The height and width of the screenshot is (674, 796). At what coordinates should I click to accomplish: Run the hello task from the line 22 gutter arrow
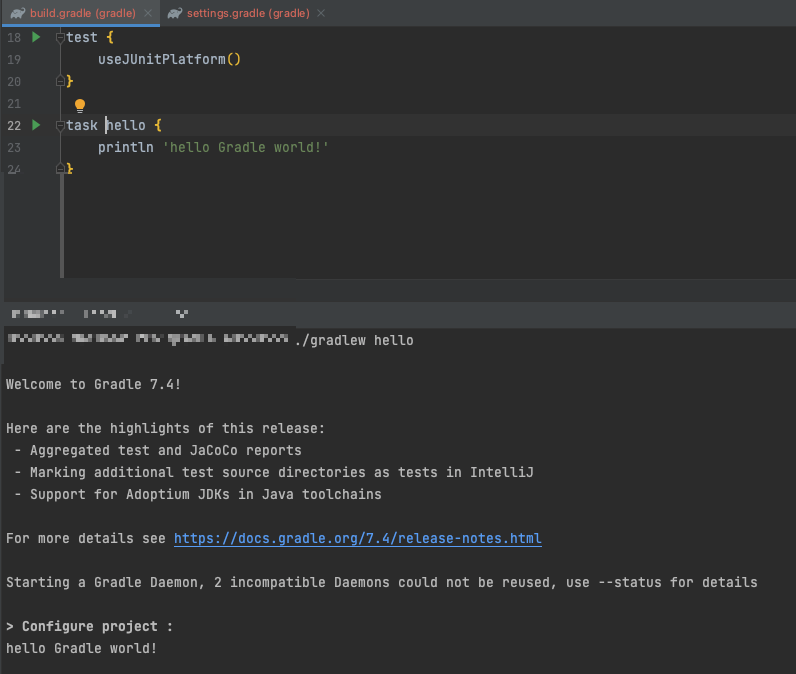pos(36,125)
